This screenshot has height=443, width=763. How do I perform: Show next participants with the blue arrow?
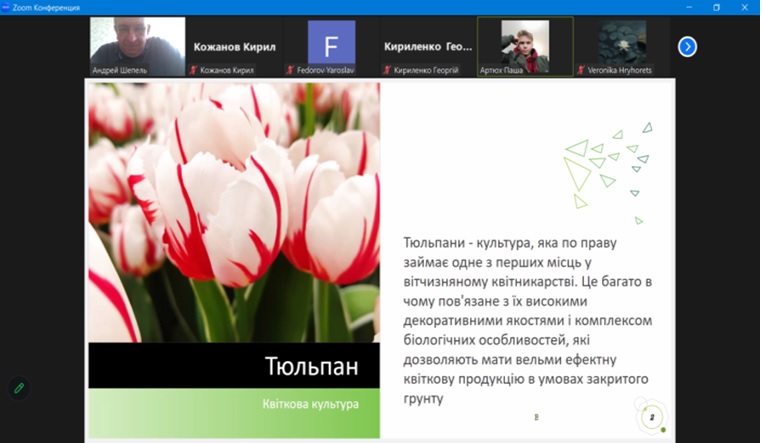point(687,47)
